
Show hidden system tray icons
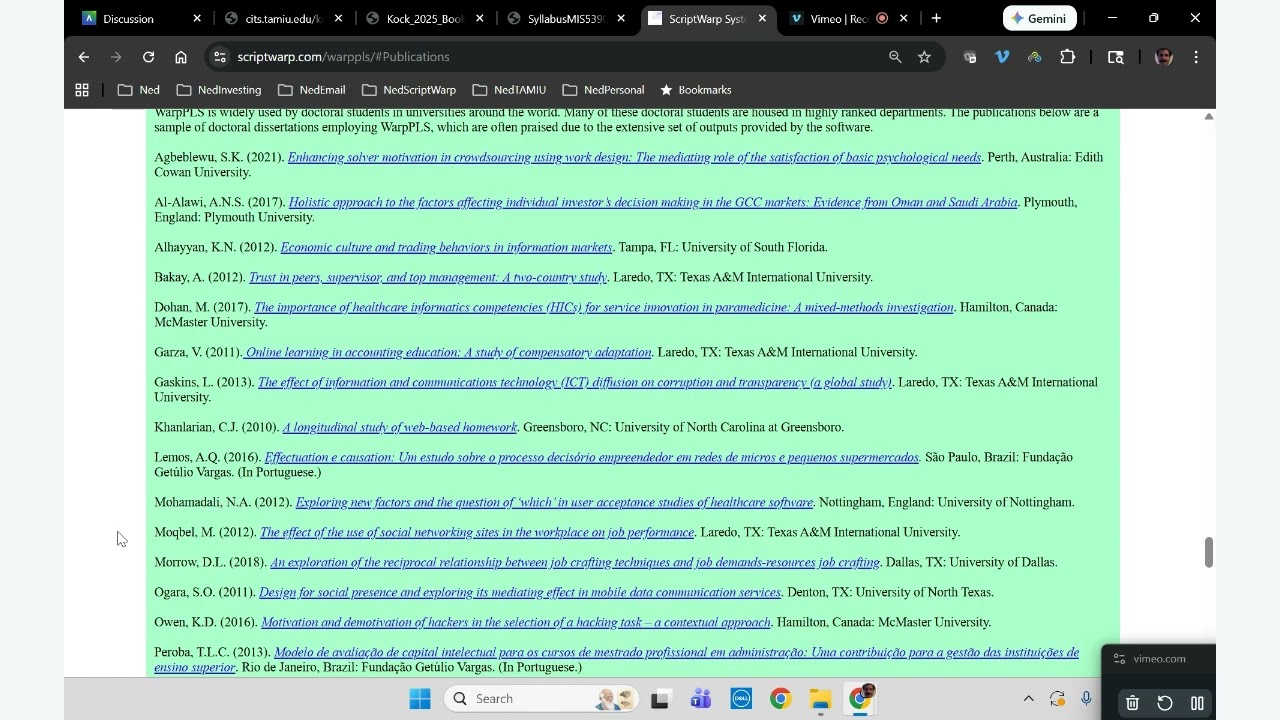pos(1028,699)
